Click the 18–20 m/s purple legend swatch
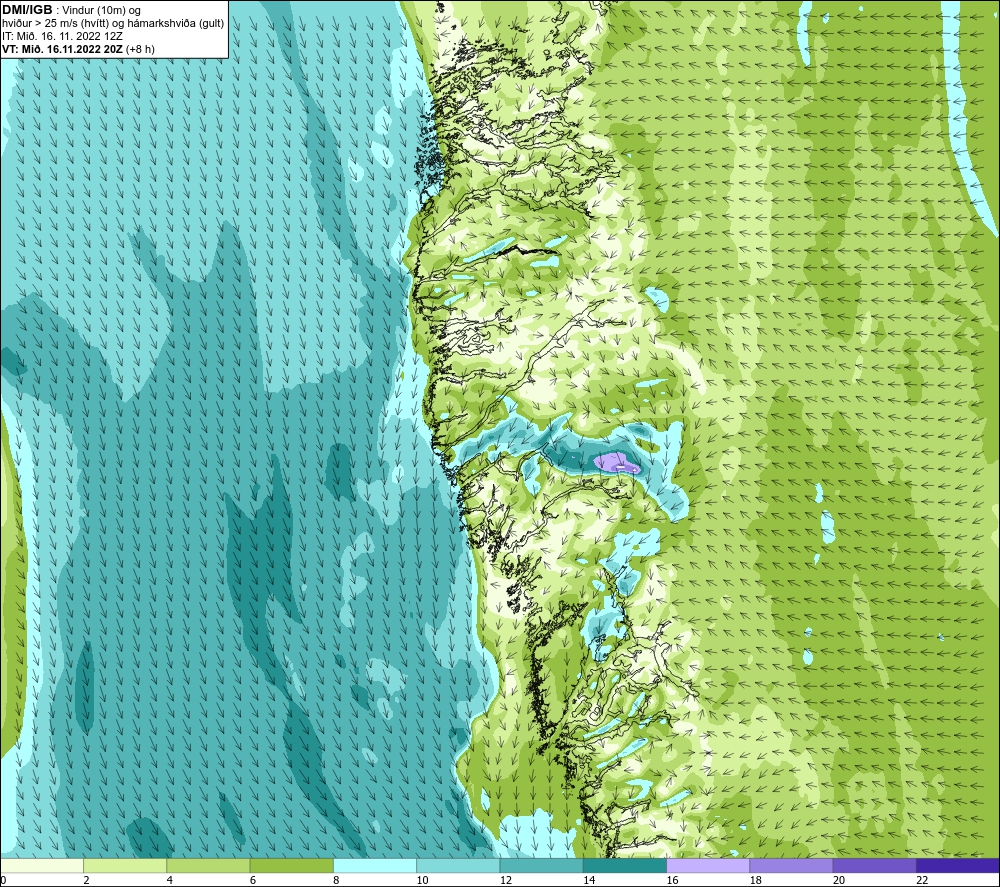Viewport: 1000px width, 887px height. coord(791,865)
